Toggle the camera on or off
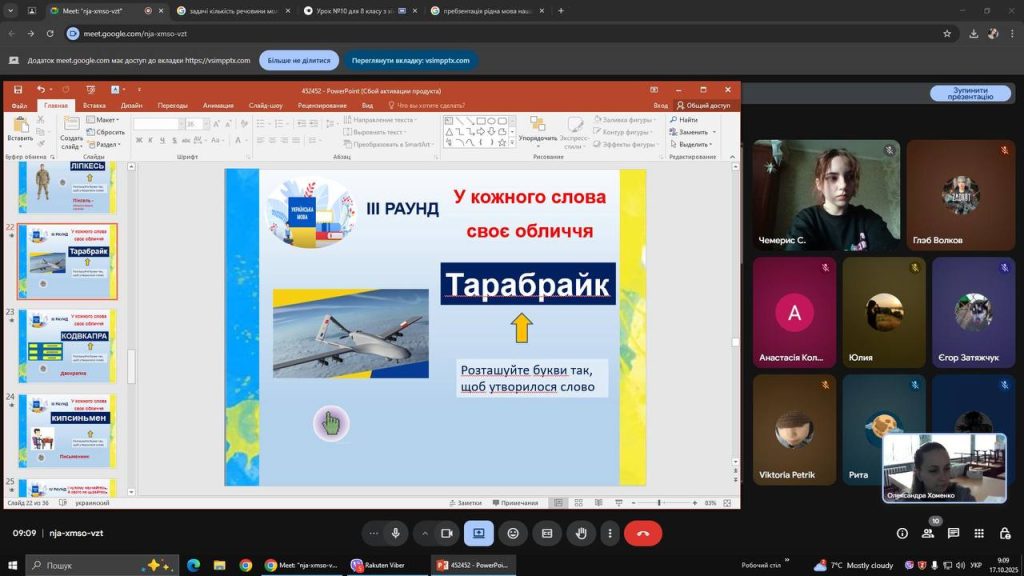 [447, 534]
